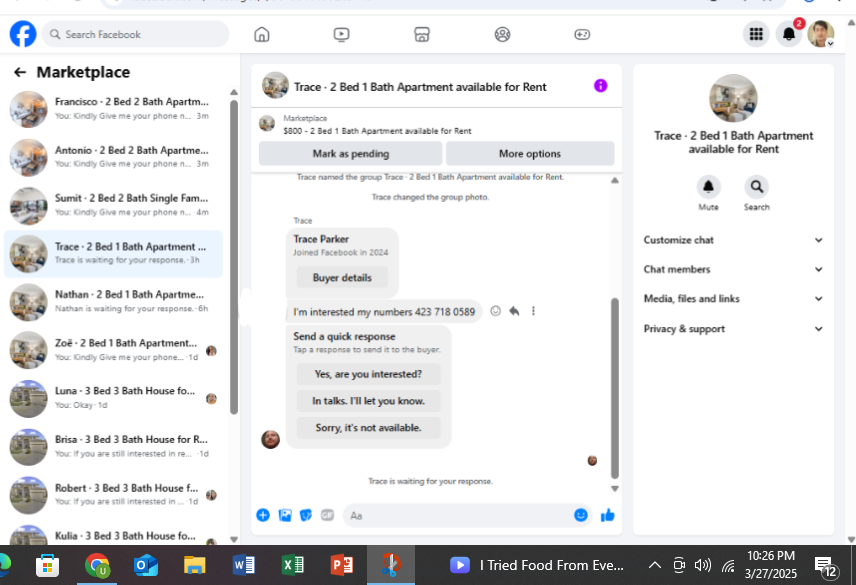Show hidden system tray icons chevron

655,565
